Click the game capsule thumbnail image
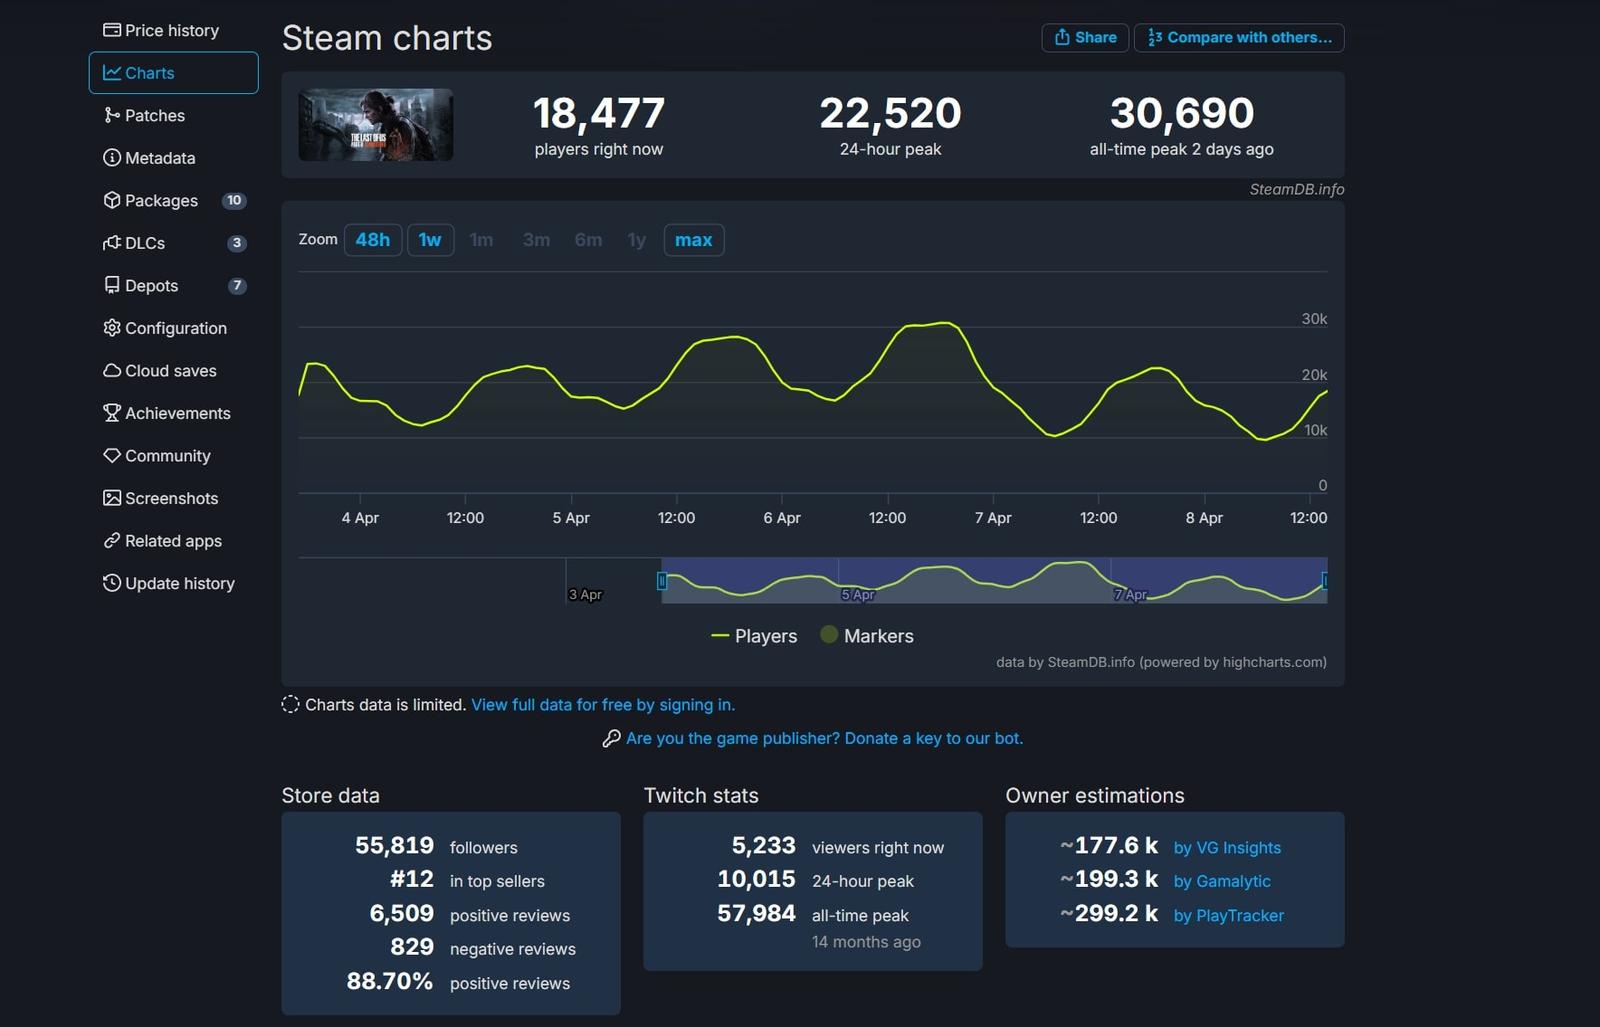Viewport: 1600px width, 1027px height. [x=376, y=125]
